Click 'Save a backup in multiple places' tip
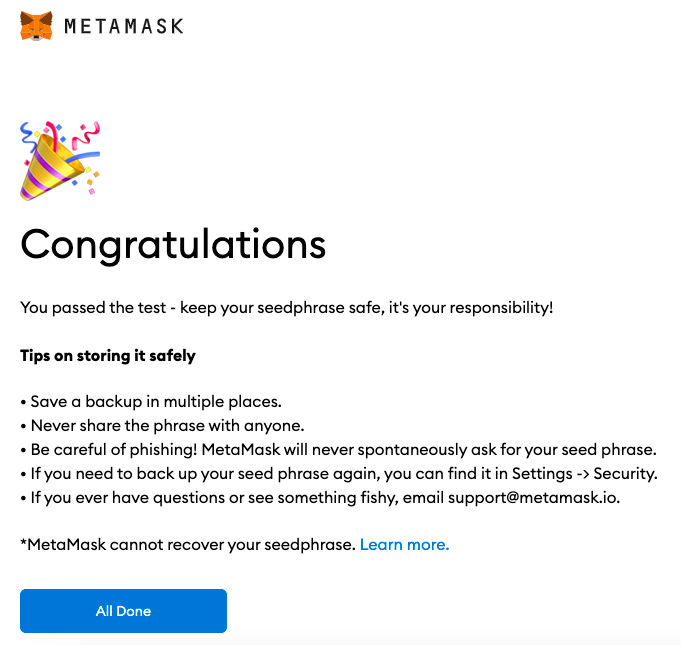The height and width of the screenshot is (645, 681). 156,402
